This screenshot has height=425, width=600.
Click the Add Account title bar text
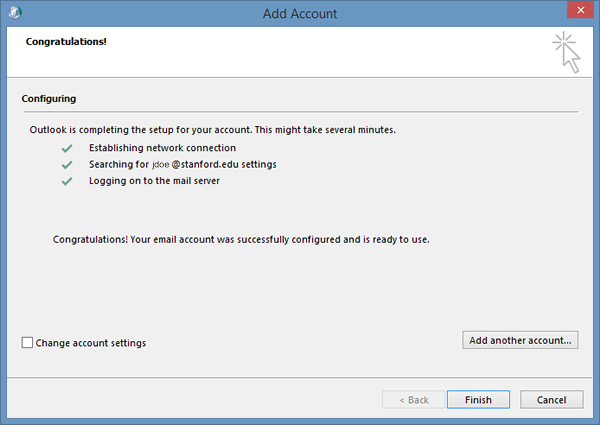(x=299, y=13)
